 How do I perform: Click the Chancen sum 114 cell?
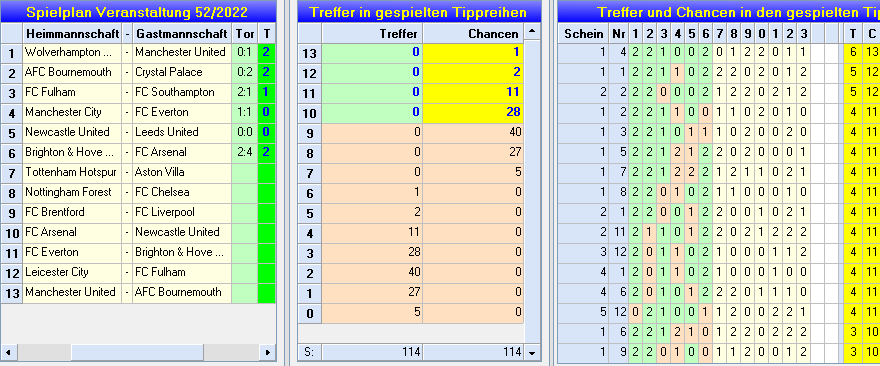click(473, 353)
